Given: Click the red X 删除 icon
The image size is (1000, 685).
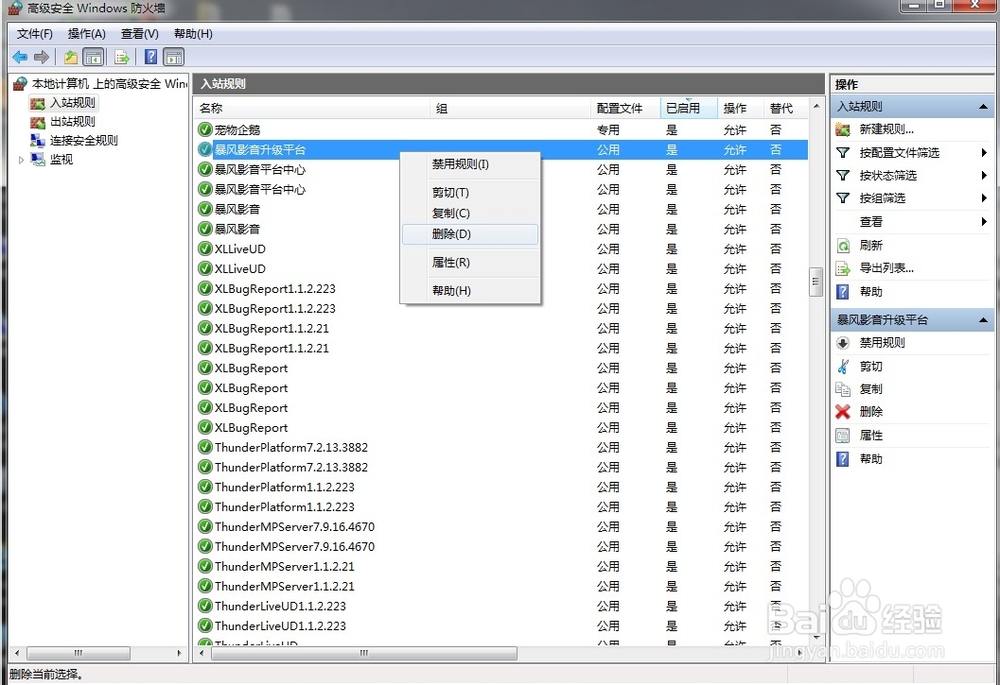Looking at the screenshot, I should coord(842,412).
